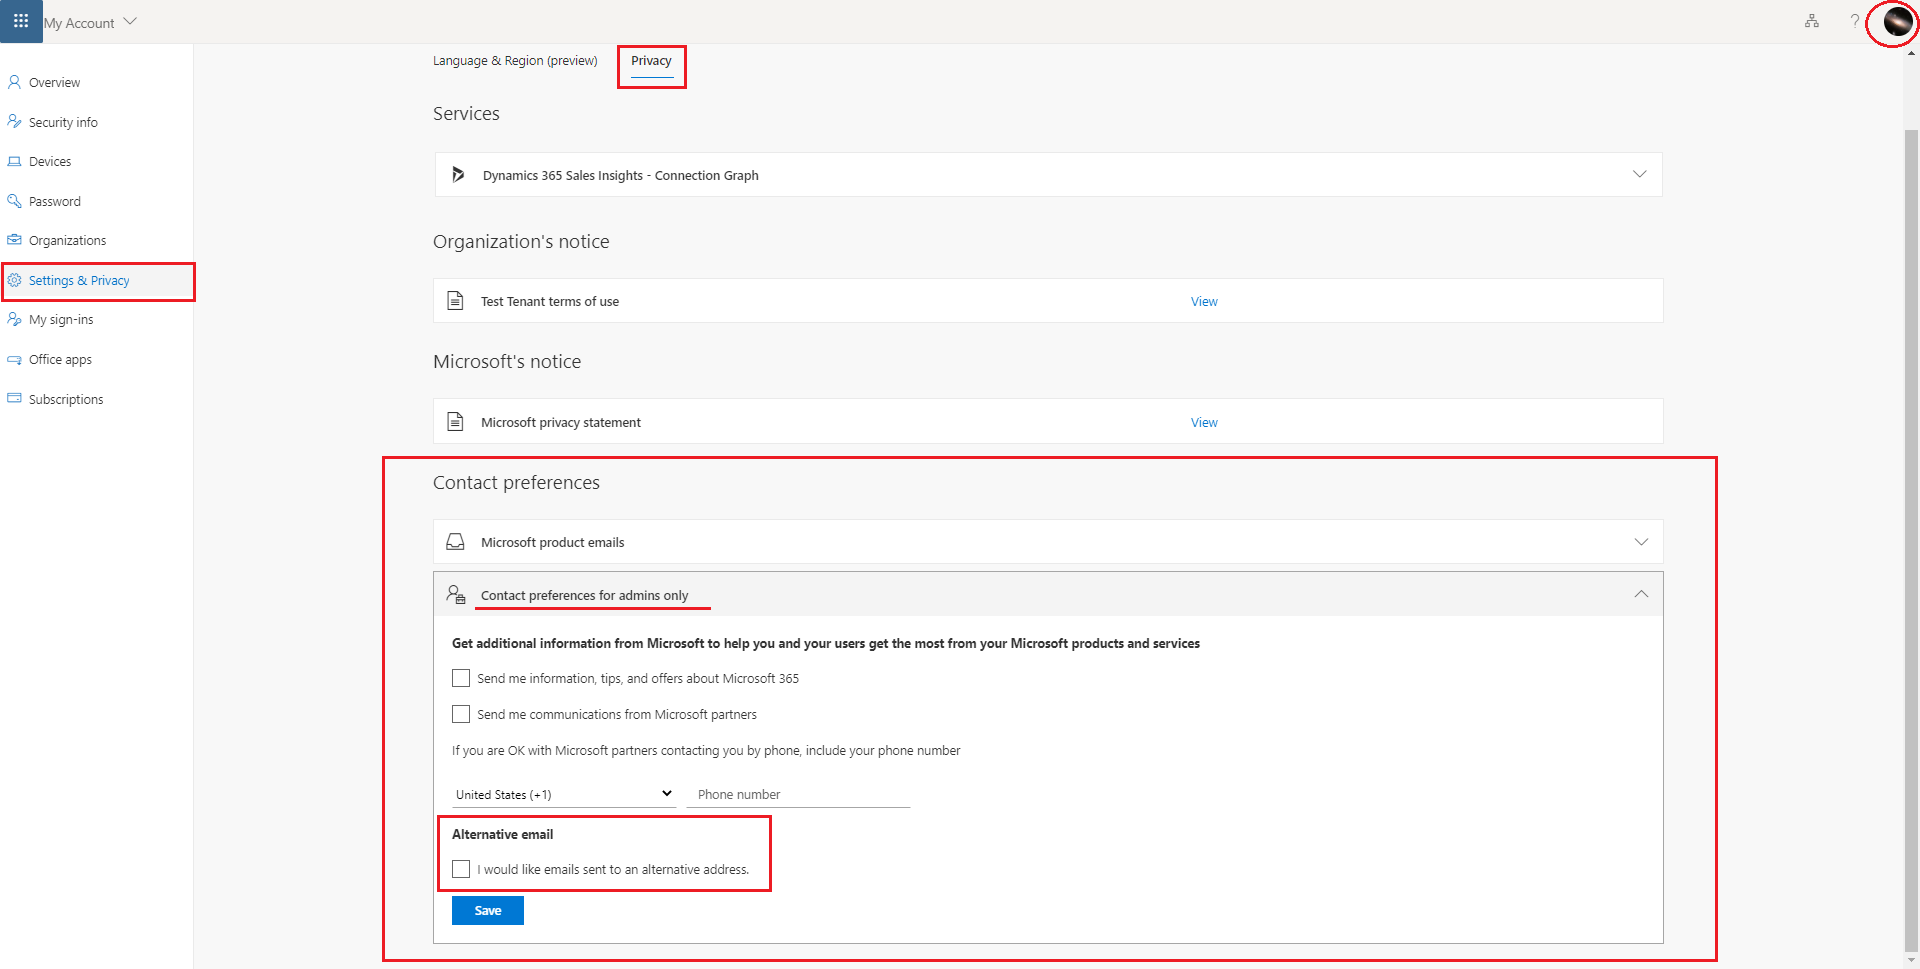Open the United States (+1) country code dropdown
This screenshot has width=1920, height=969.
click(564, 794)
